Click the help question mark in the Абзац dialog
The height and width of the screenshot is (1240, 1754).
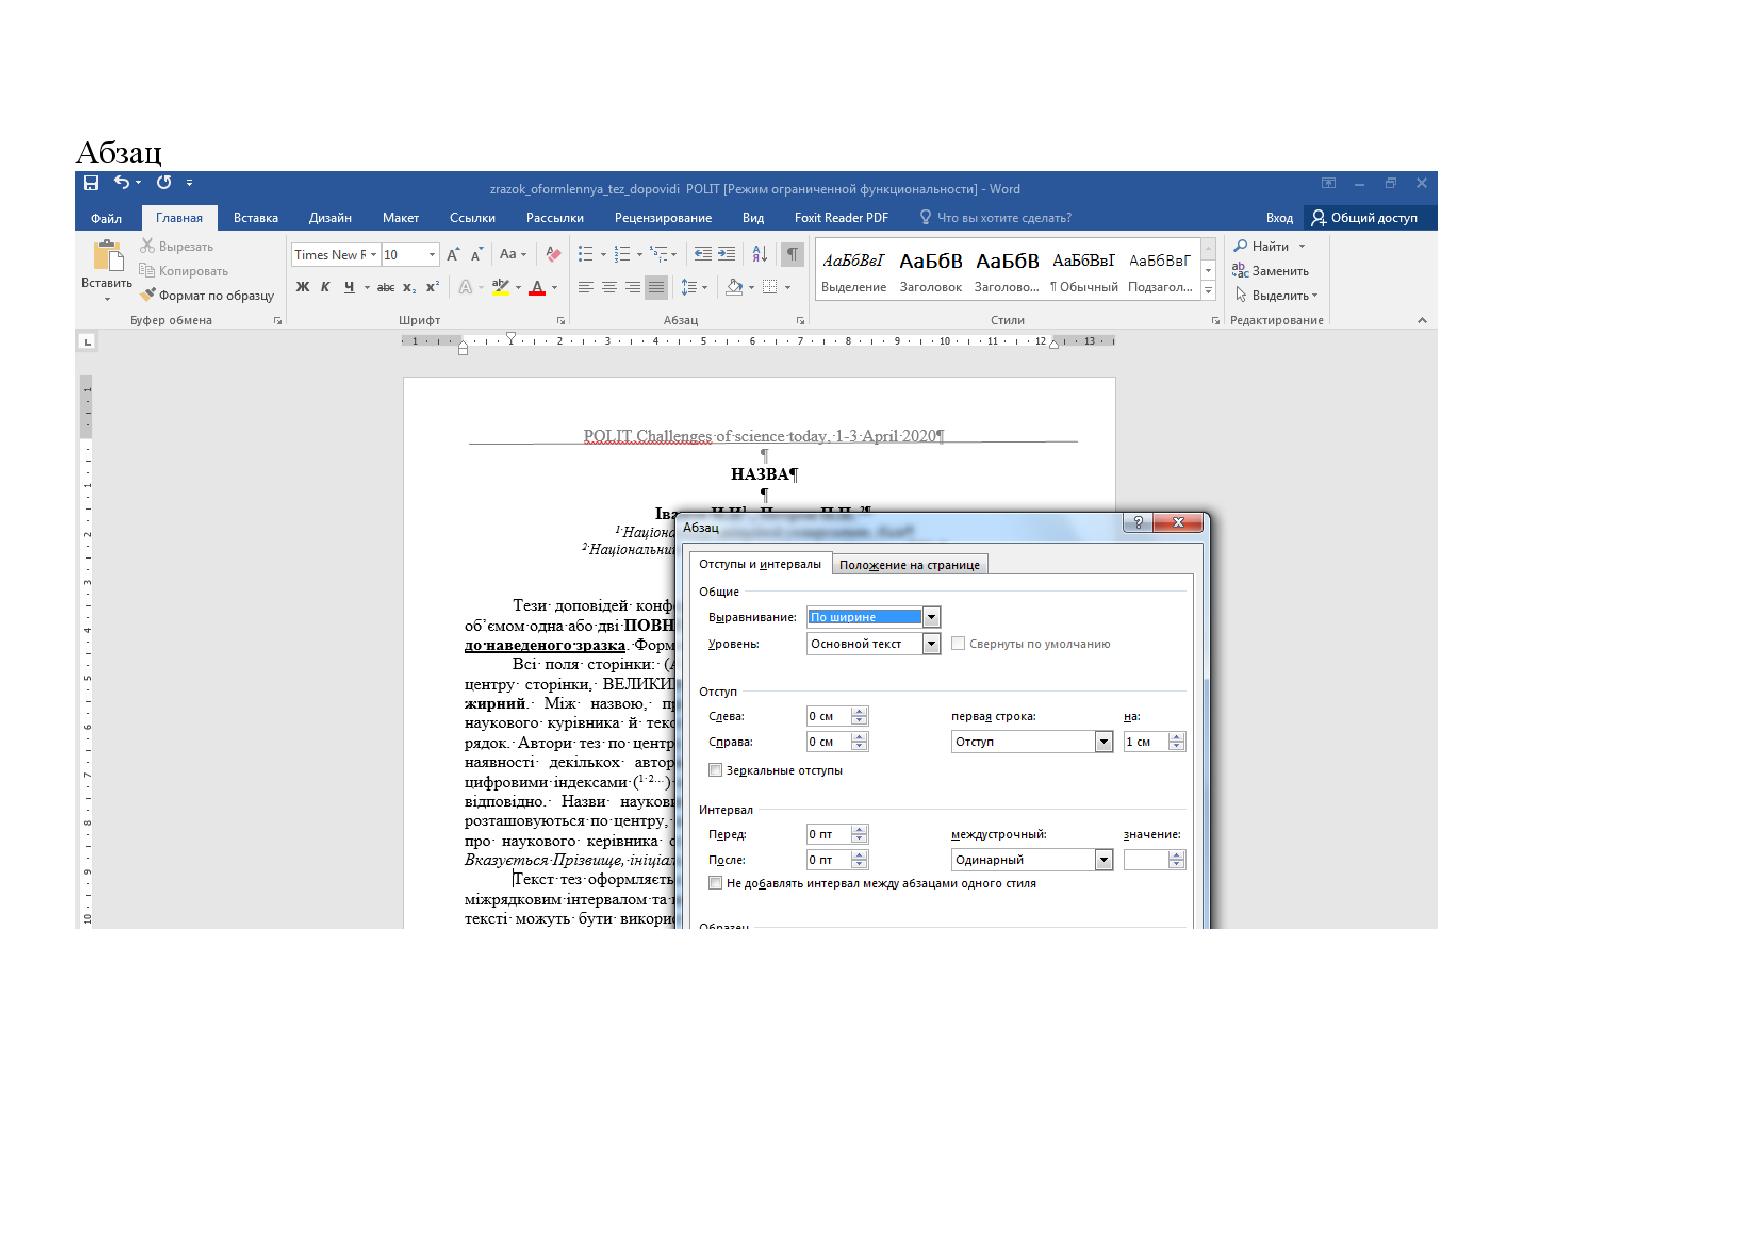click(x=1138, y=523)
